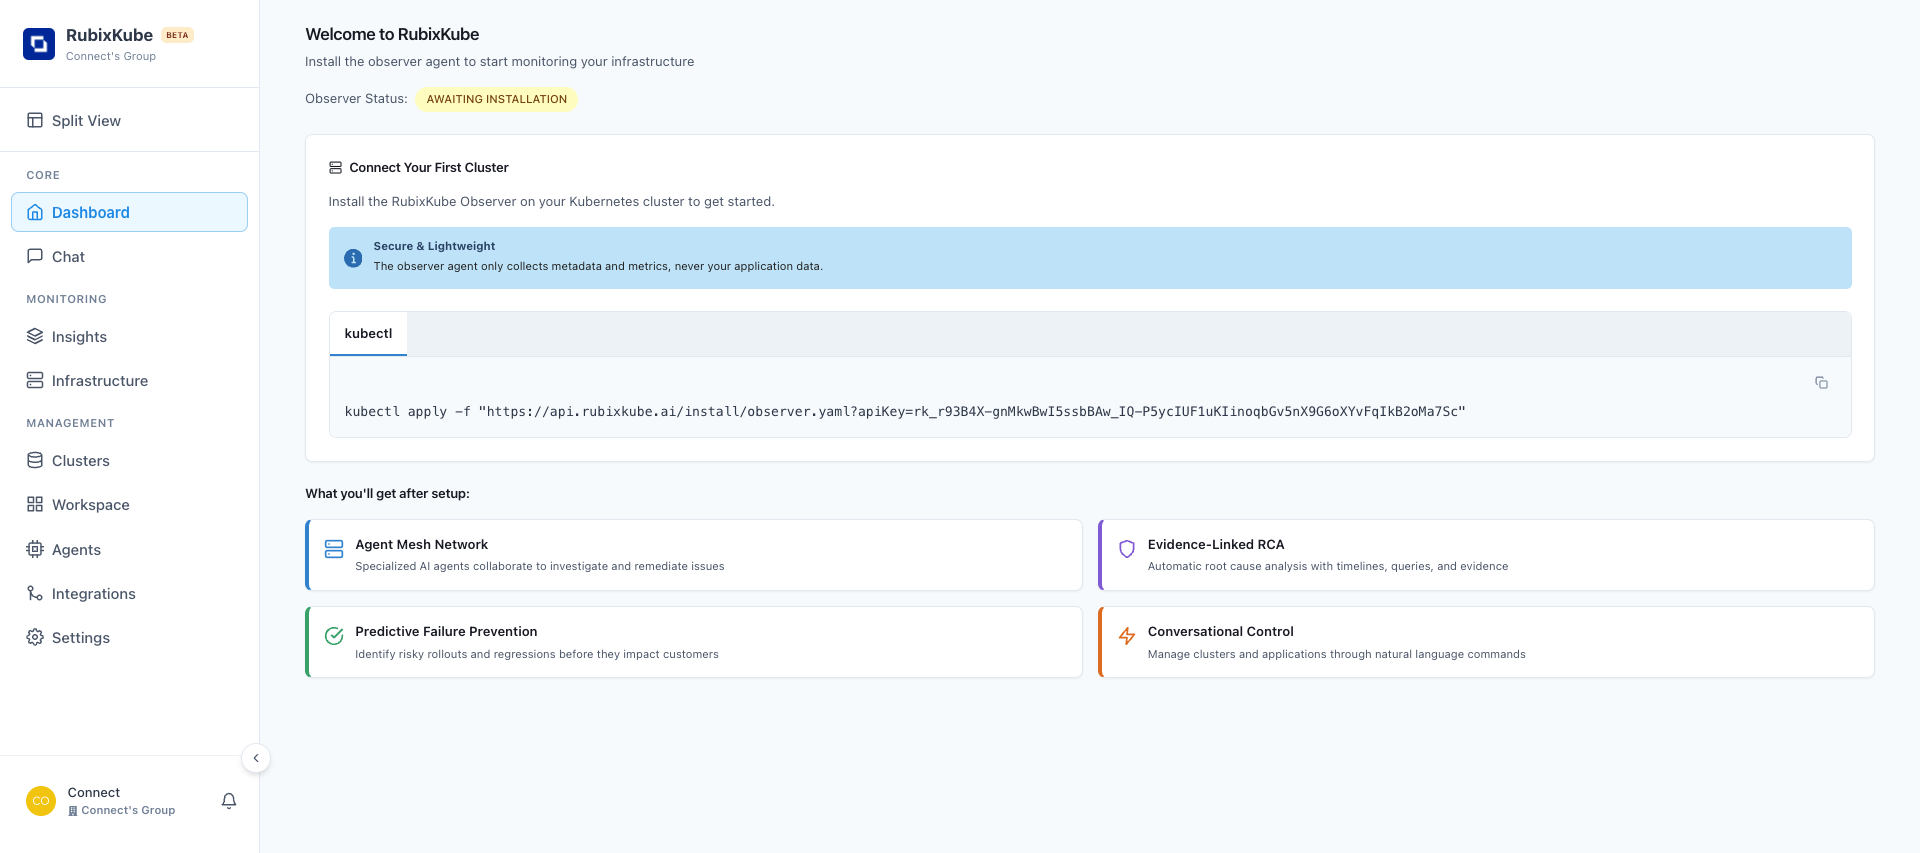Click the Settings gear icon

pyautogui.click(x=35, y=637)
